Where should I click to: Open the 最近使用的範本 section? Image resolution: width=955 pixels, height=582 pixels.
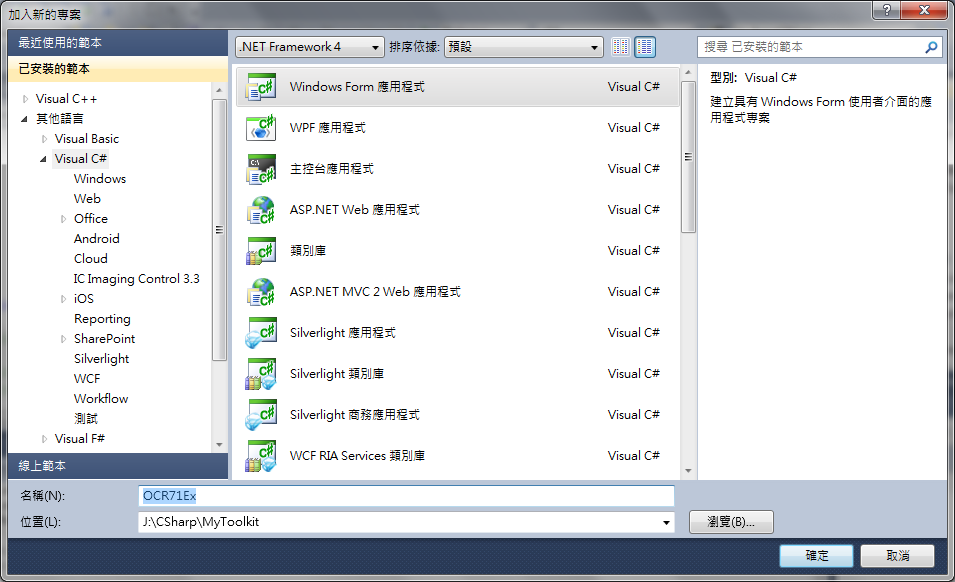click(118, 43)
